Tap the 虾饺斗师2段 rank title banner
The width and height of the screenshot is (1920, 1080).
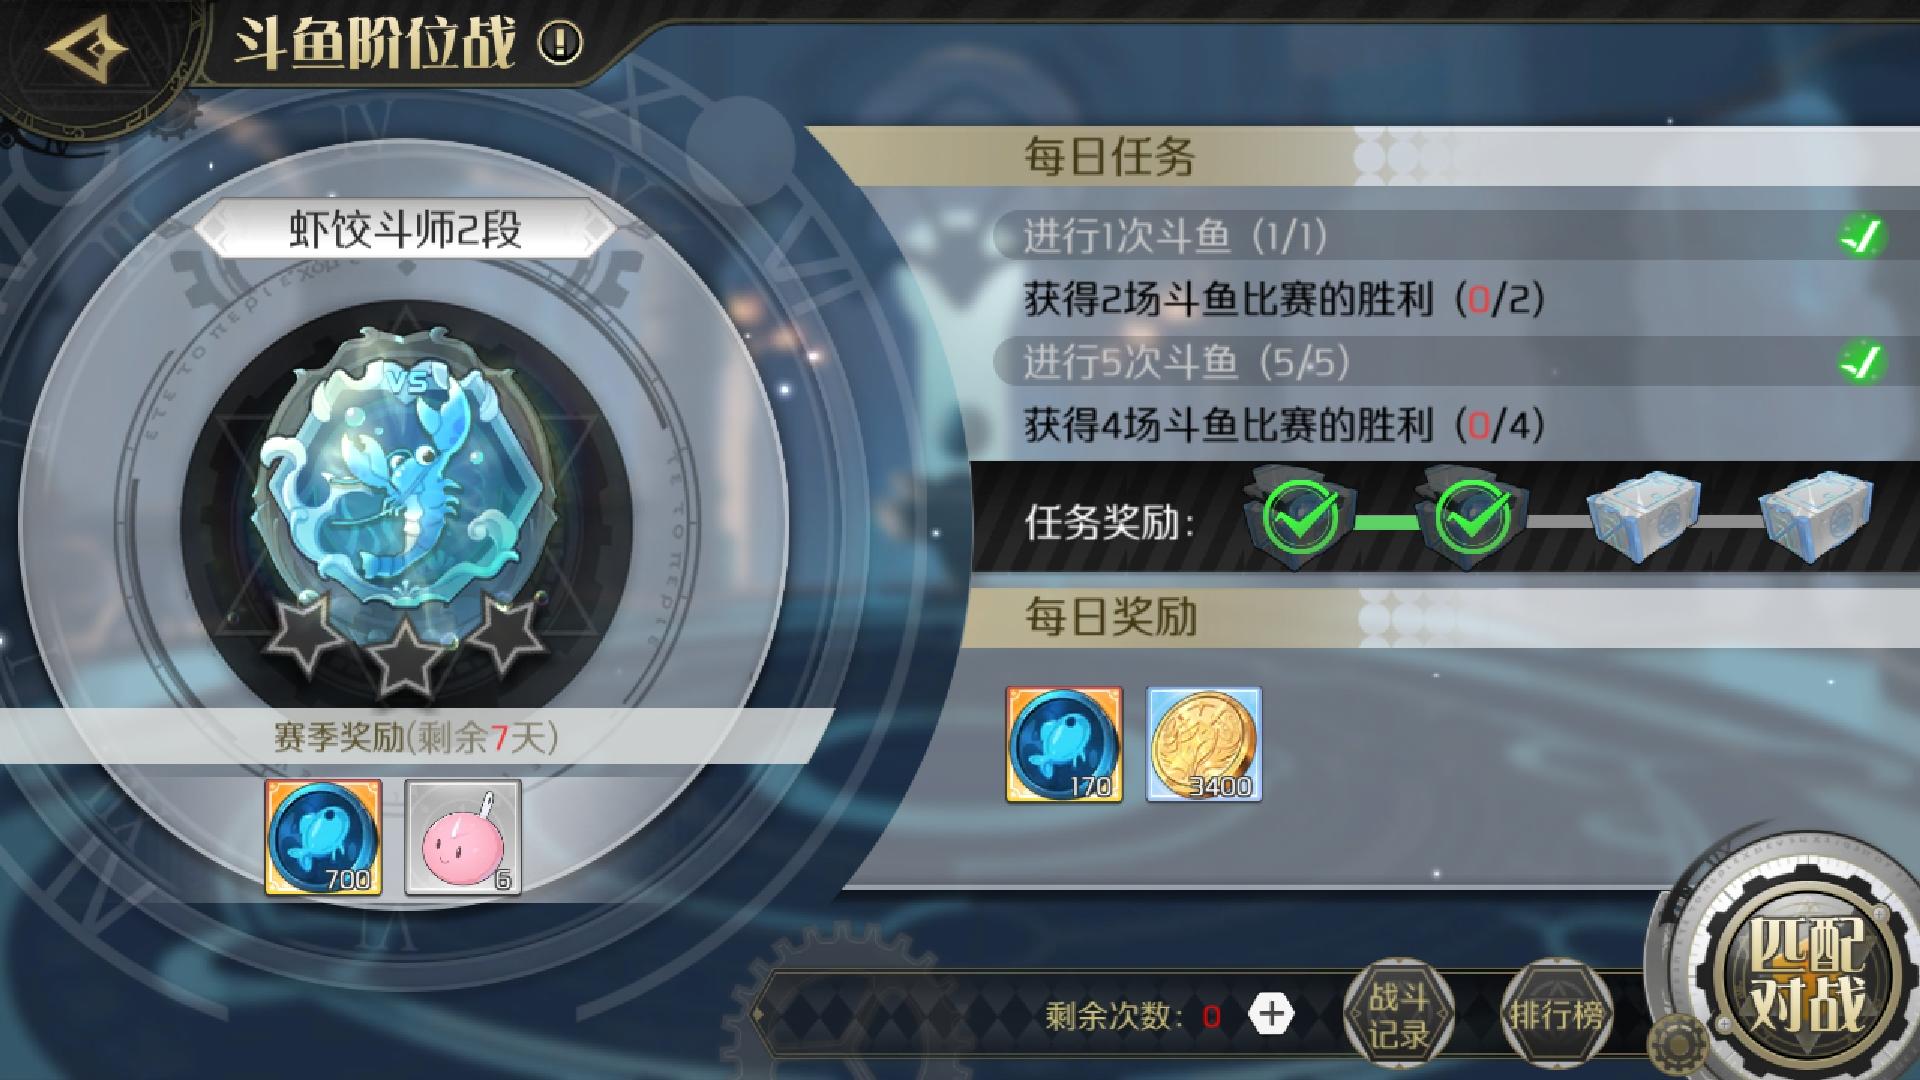[405, 231]
